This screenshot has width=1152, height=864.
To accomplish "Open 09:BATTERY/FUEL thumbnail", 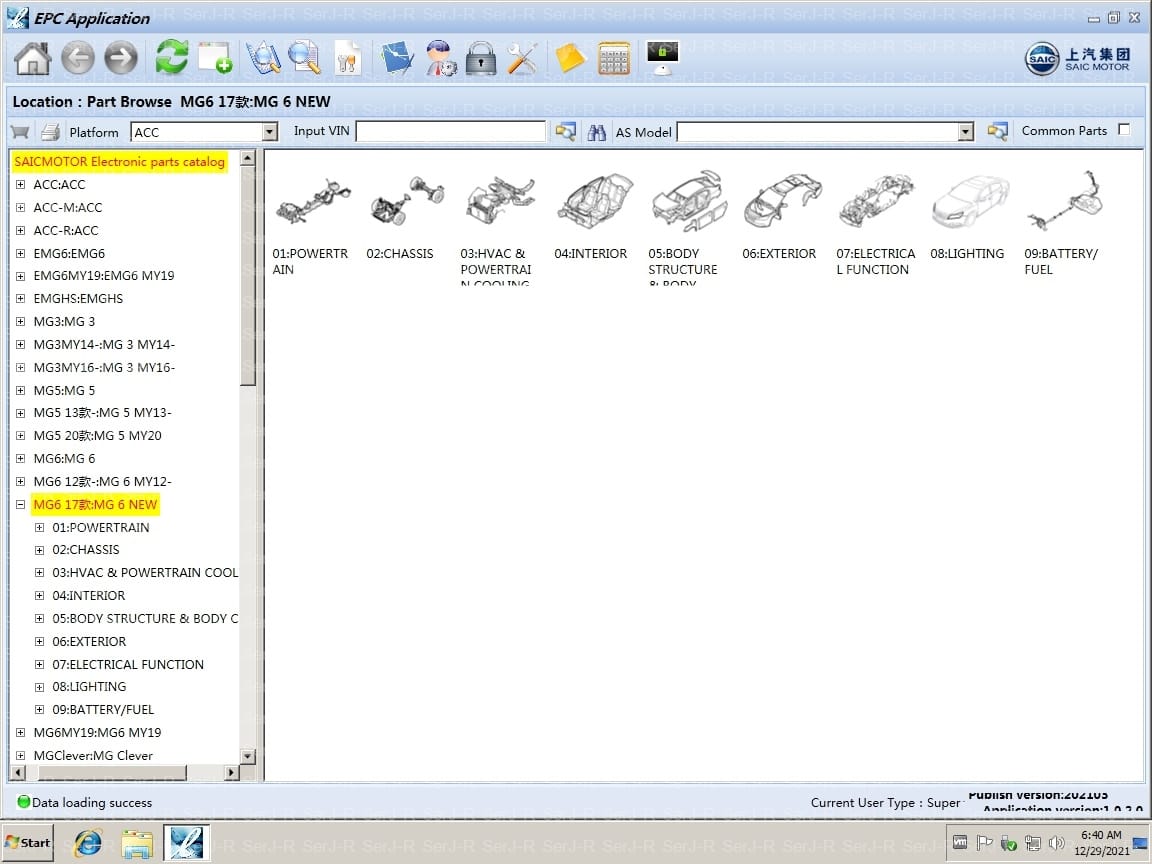I will [1063, 224].
